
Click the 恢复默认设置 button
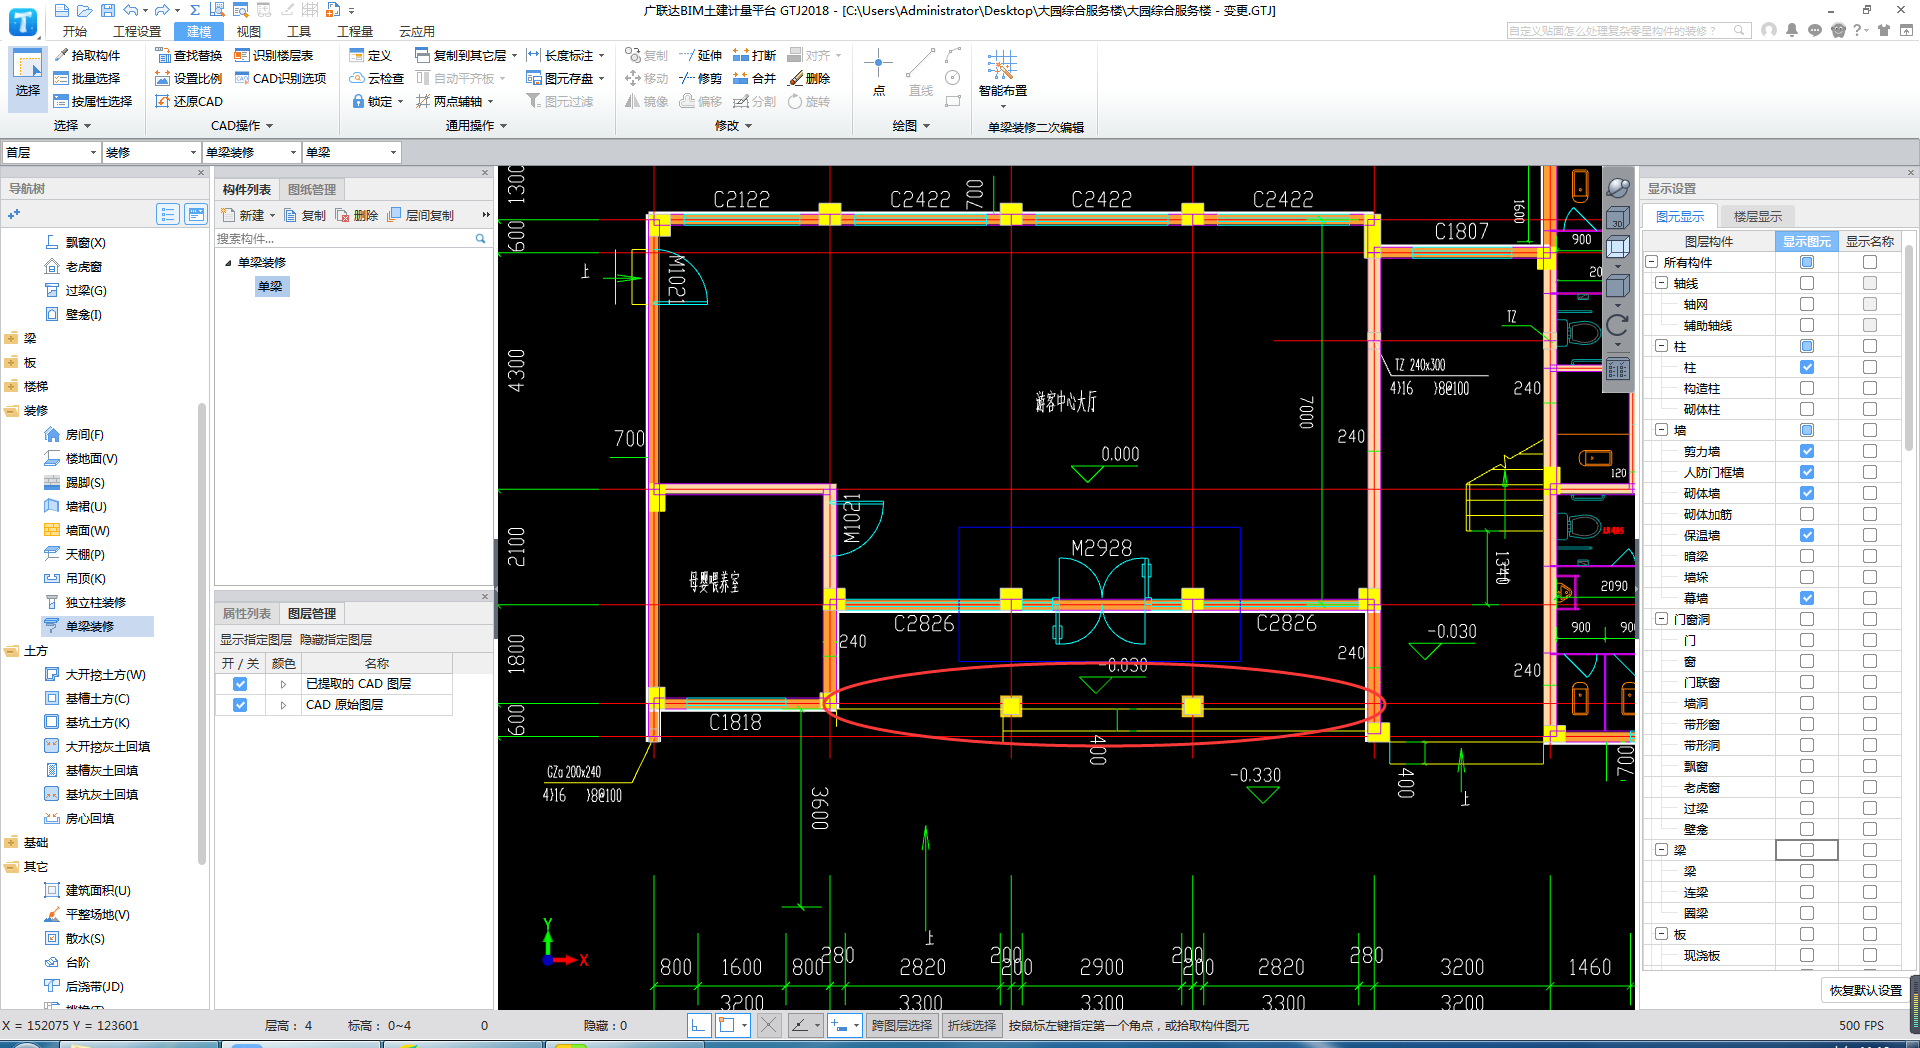[1865, 990]
